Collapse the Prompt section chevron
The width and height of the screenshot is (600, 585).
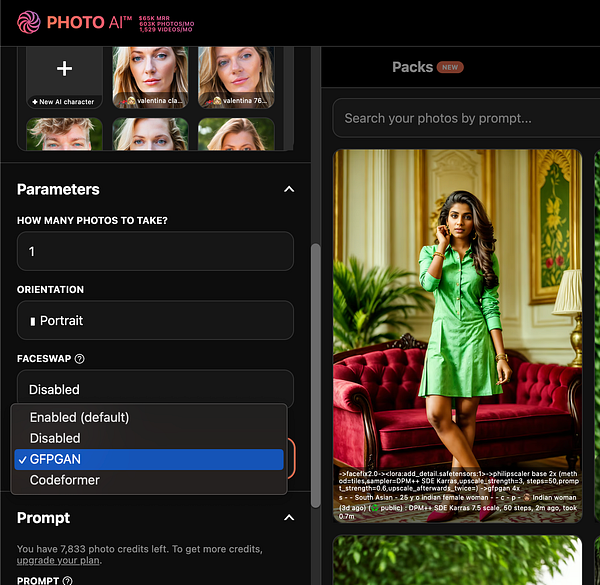[x=289, y=518]
